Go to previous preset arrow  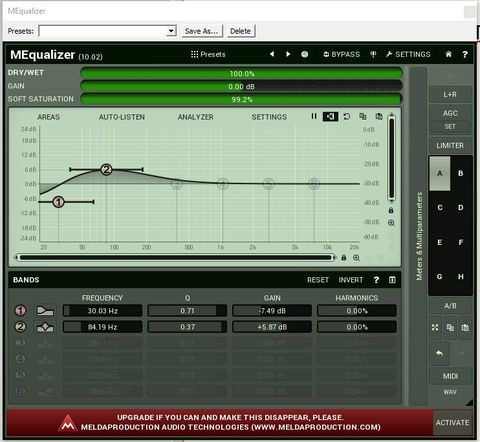[272, 54]
